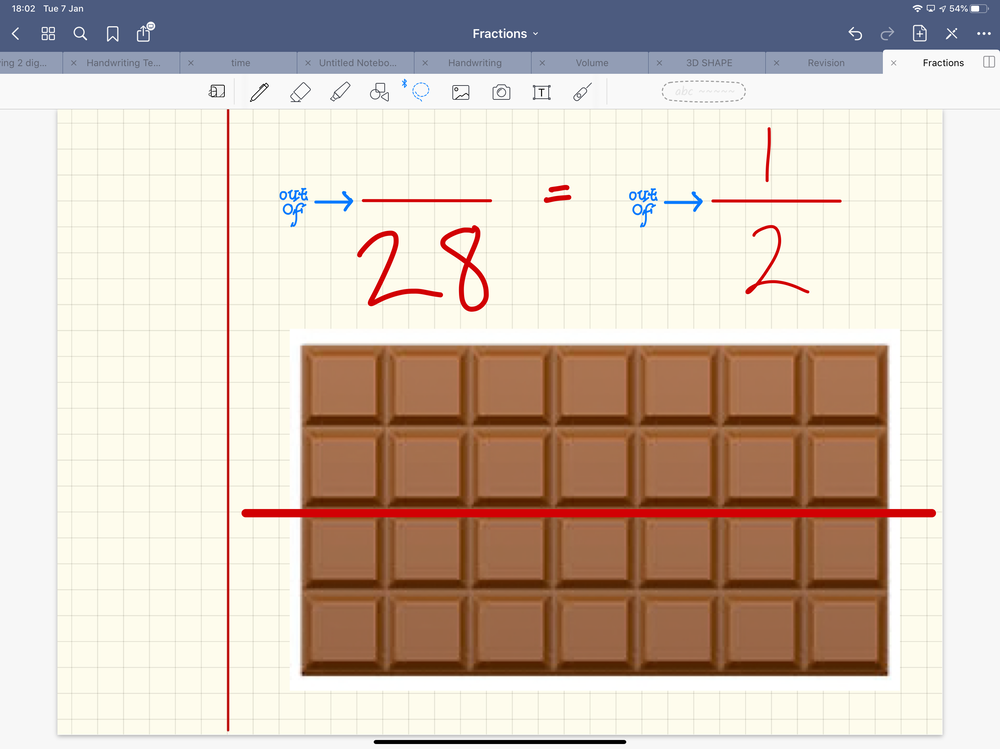Bookmark the current page
The height and width of the screenshot is (749, 1000).
click(113, 34)
